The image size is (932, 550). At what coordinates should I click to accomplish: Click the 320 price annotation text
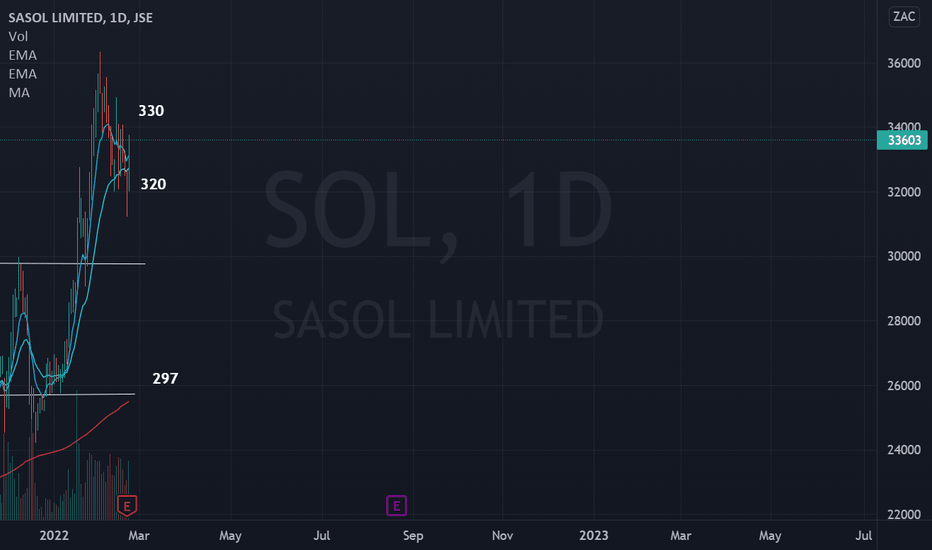(153, 184)
